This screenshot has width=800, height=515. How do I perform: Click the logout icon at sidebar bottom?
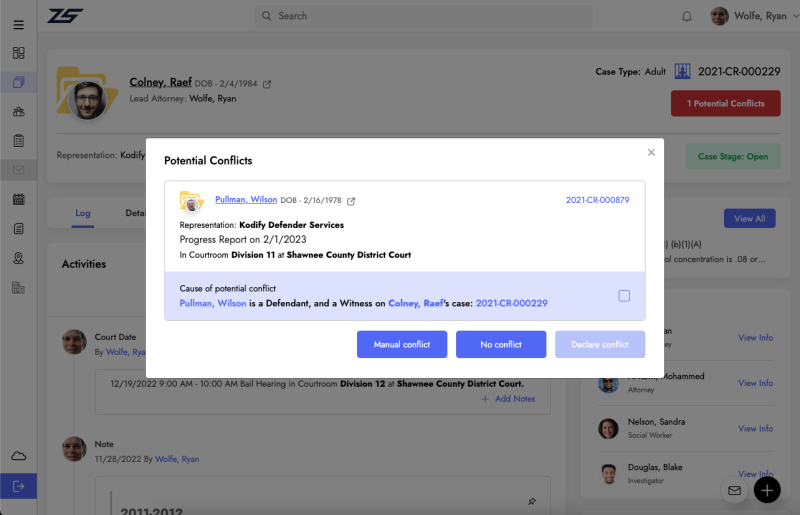(18, 486)
